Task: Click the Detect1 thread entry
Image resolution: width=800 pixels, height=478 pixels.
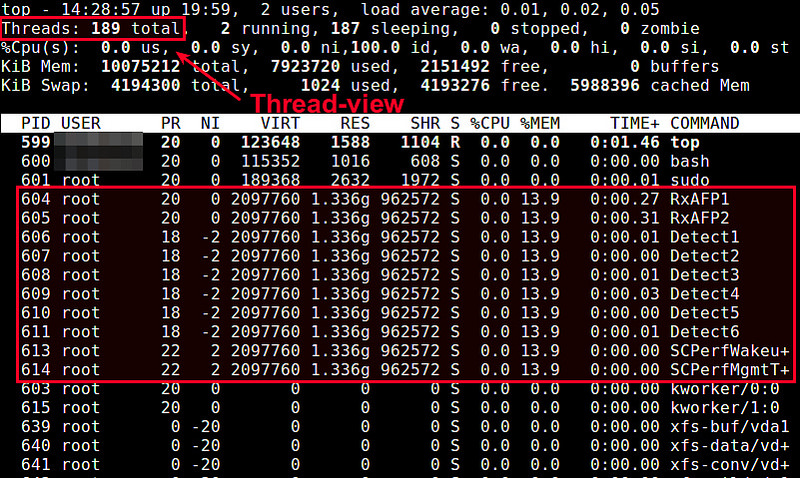Action: (x=704, y=237)
